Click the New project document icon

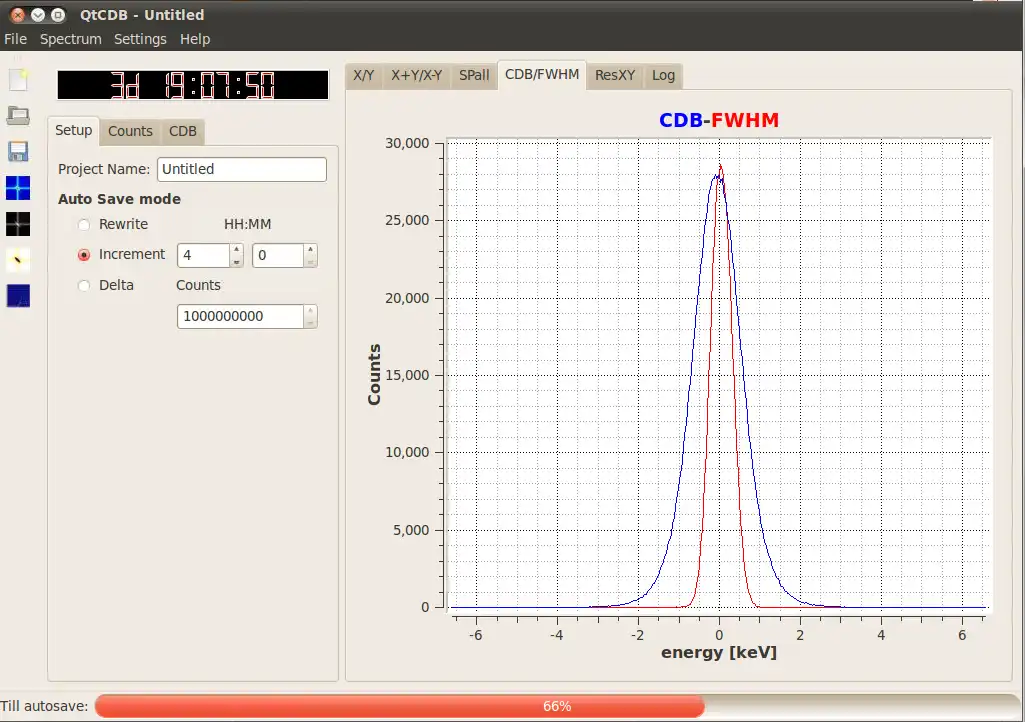coord(18,80)
